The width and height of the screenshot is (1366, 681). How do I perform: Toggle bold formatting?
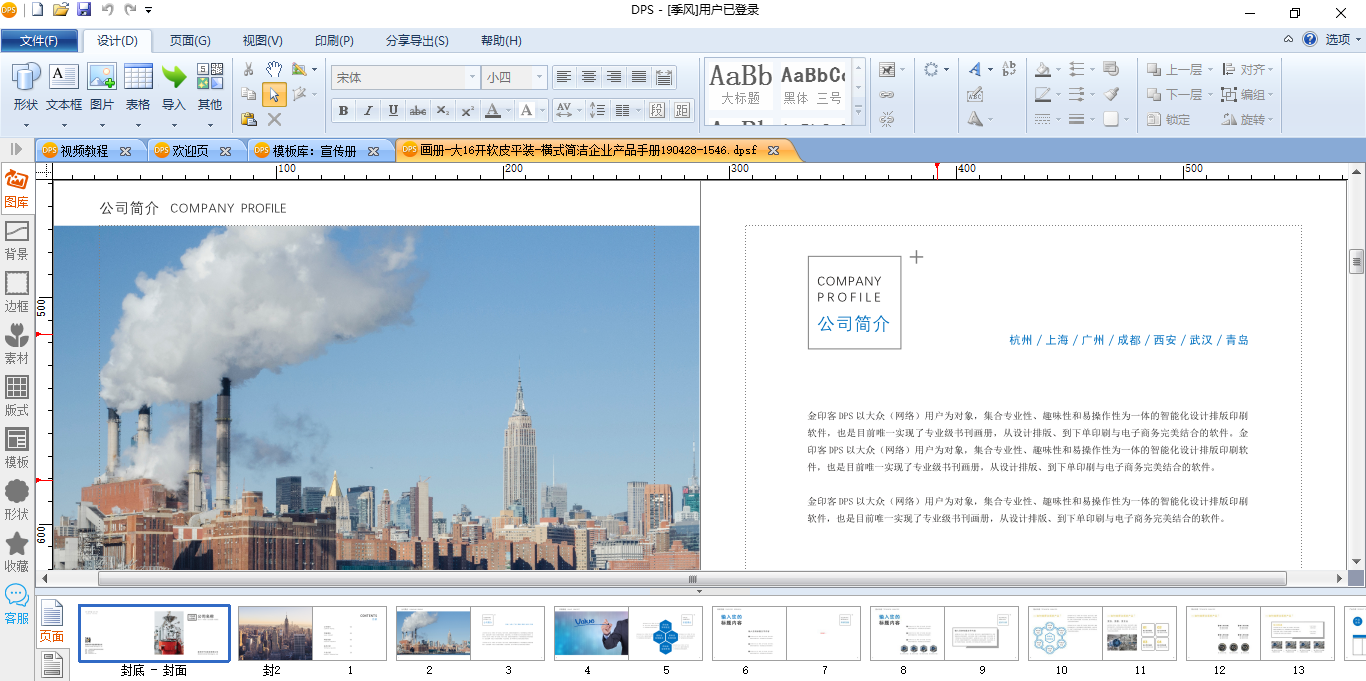point(343,110)
